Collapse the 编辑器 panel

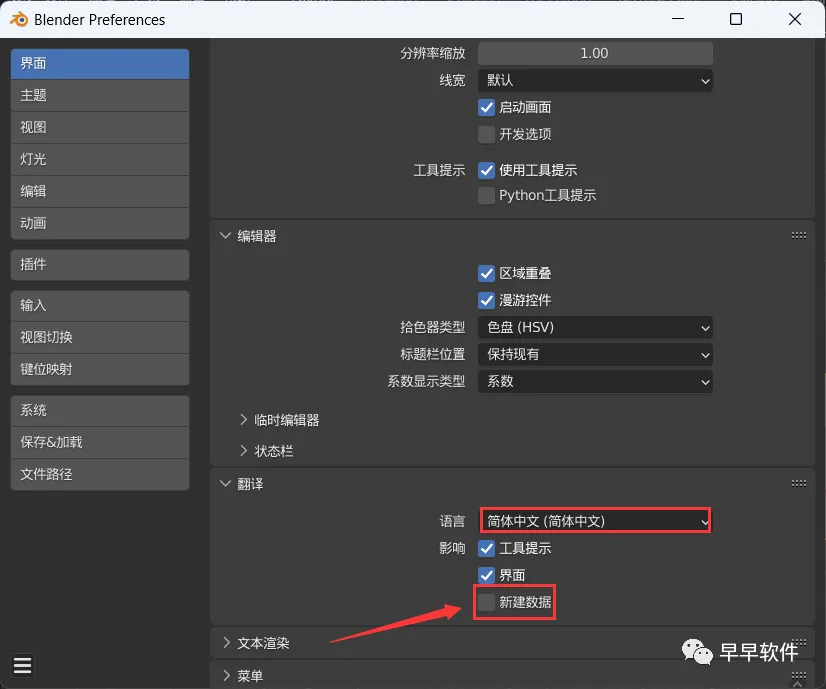pyautogui.click(x=225, y=235)
